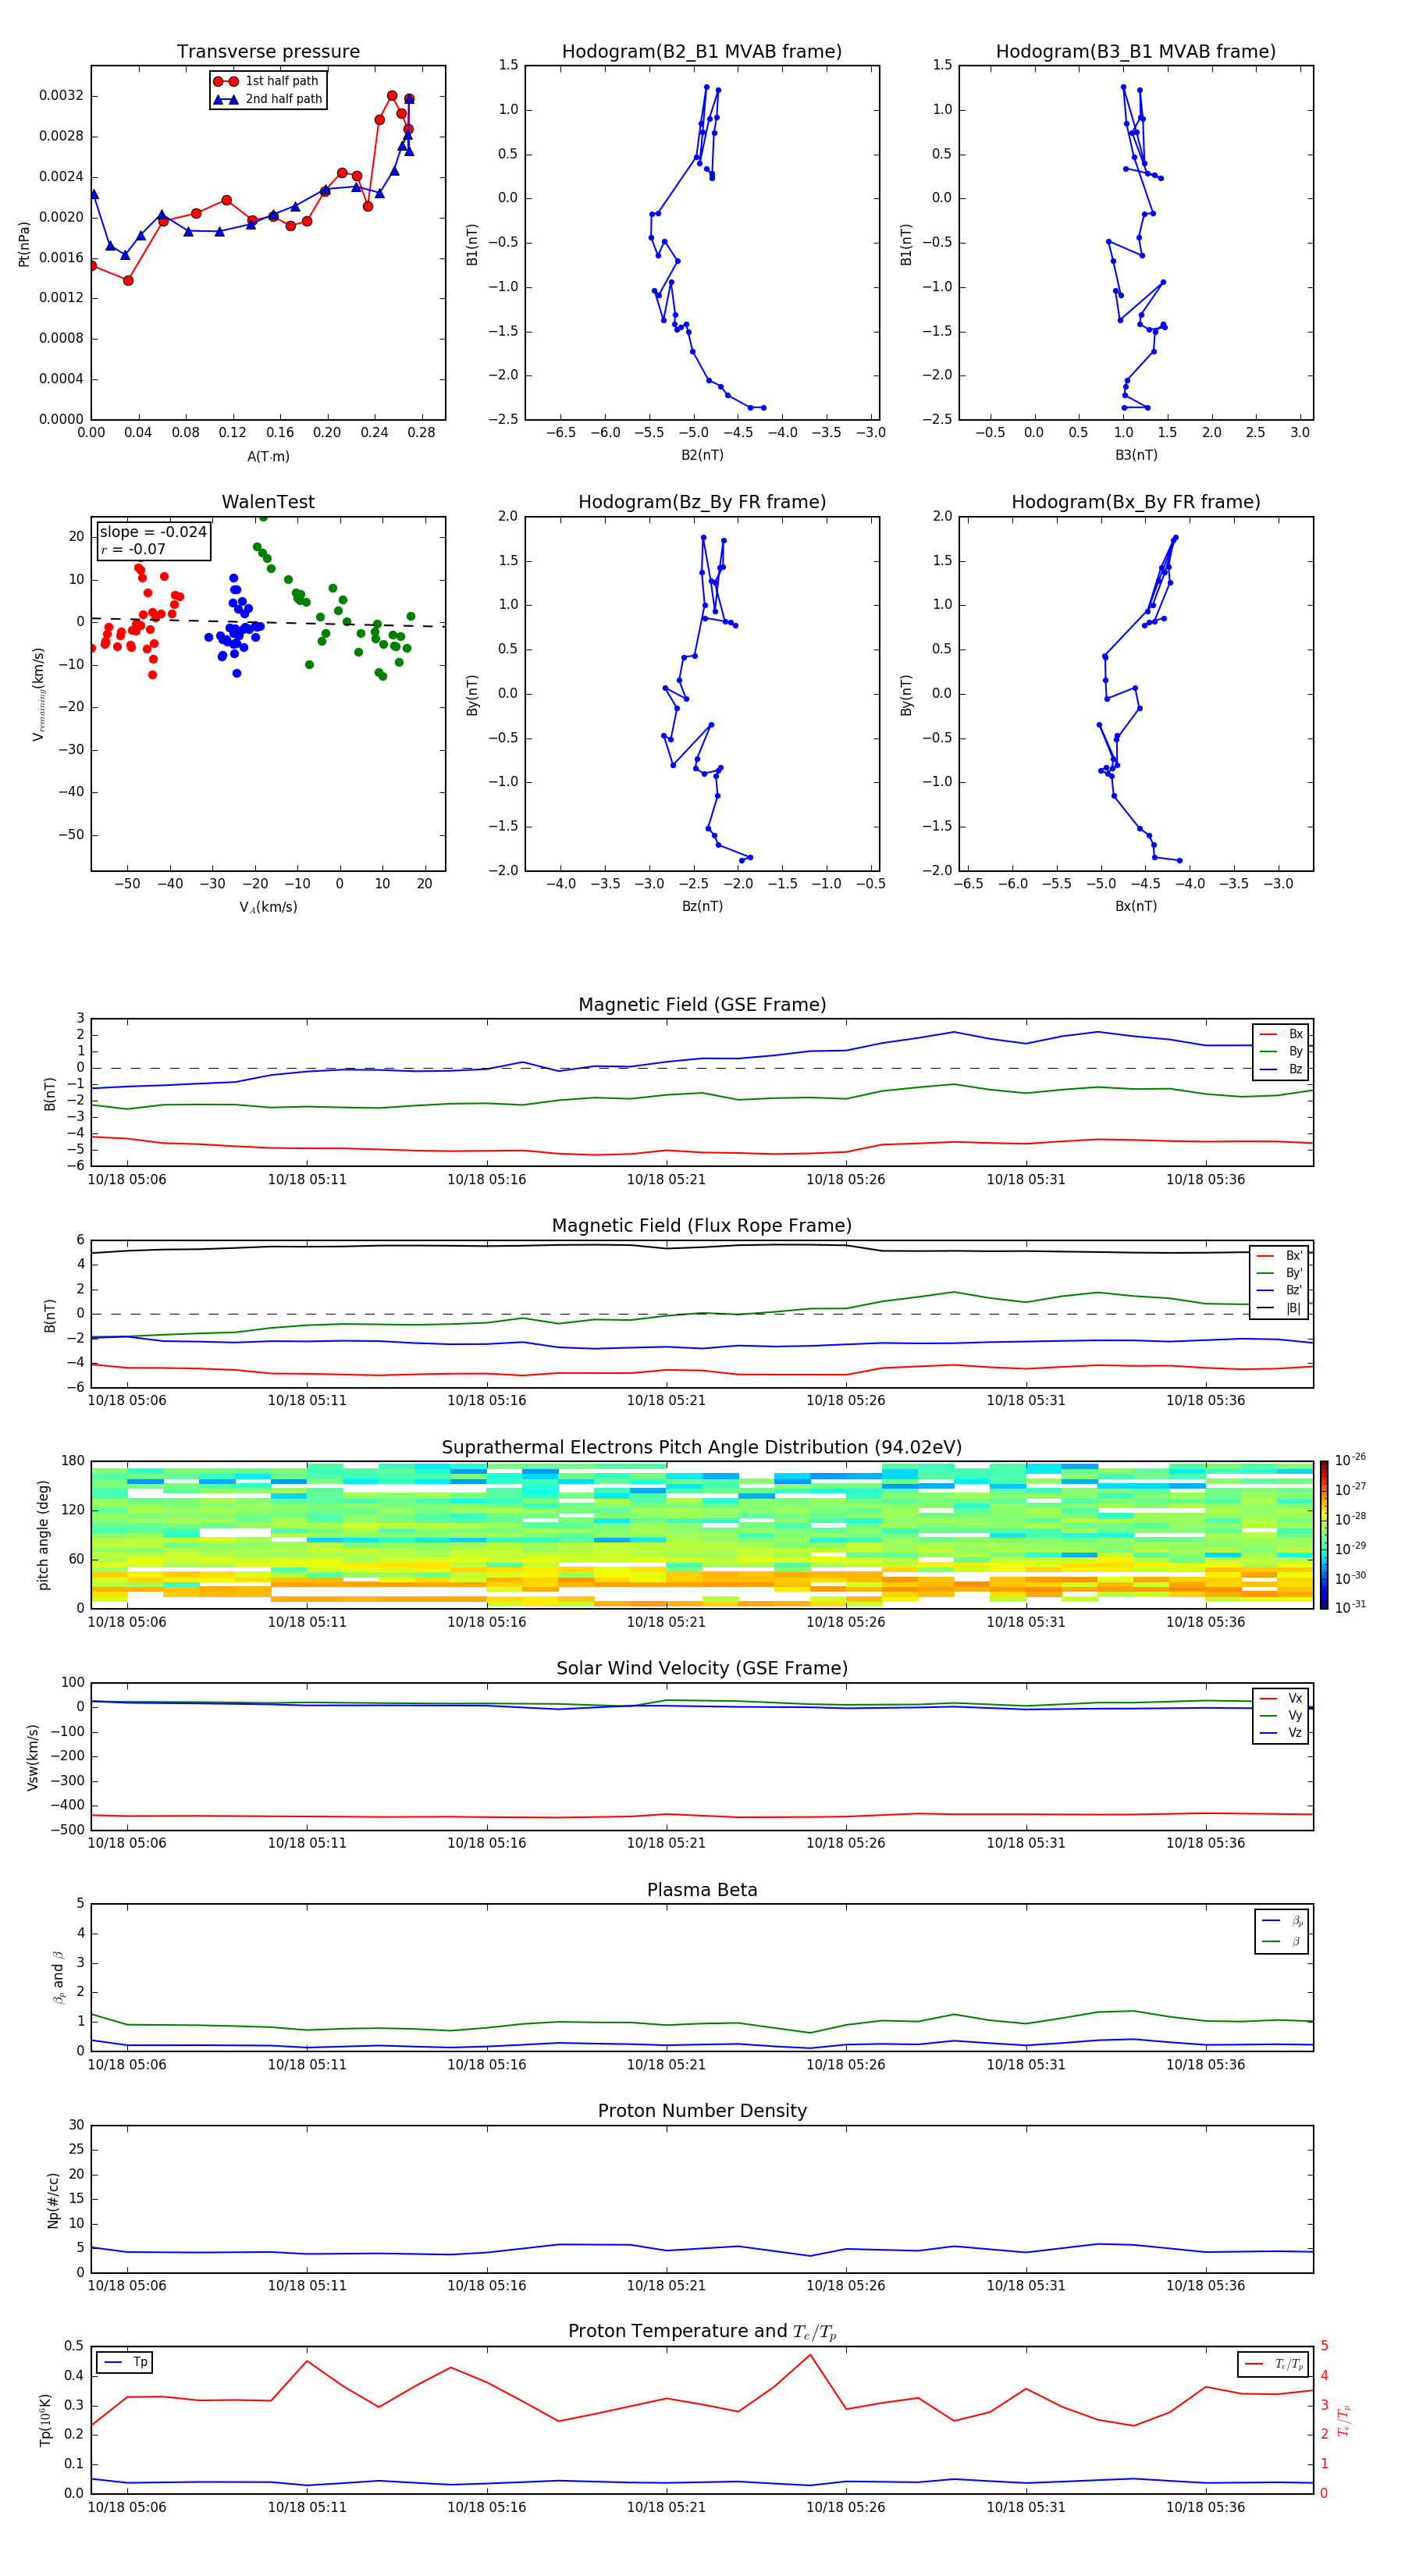Click the 'Hodogram(B2_B1 MVAB frame)' title
1405x2576 pixels.
click(702, 51)
